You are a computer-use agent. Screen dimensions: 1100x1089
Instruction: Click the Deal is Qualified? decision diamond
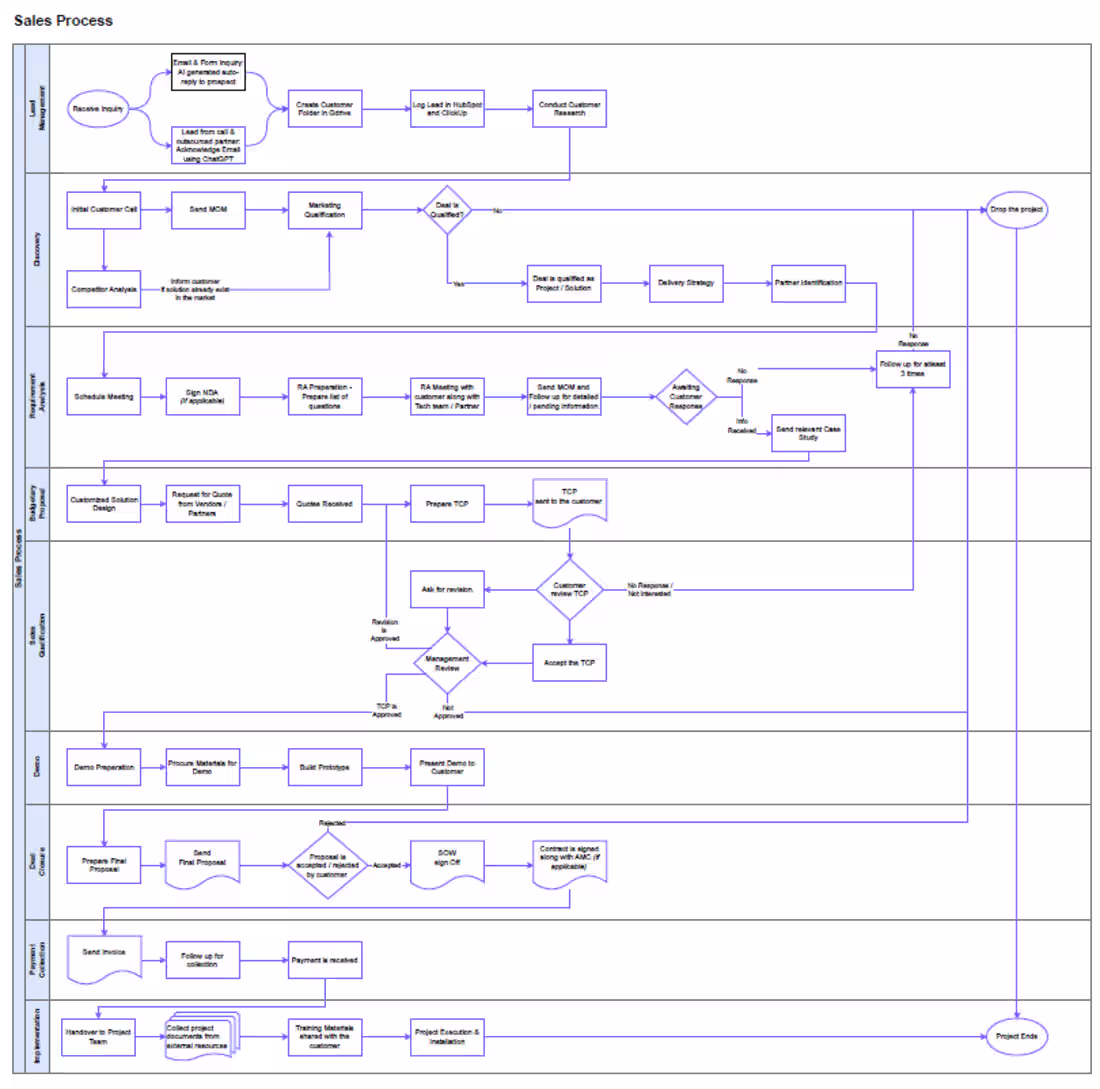click(448, 210)
